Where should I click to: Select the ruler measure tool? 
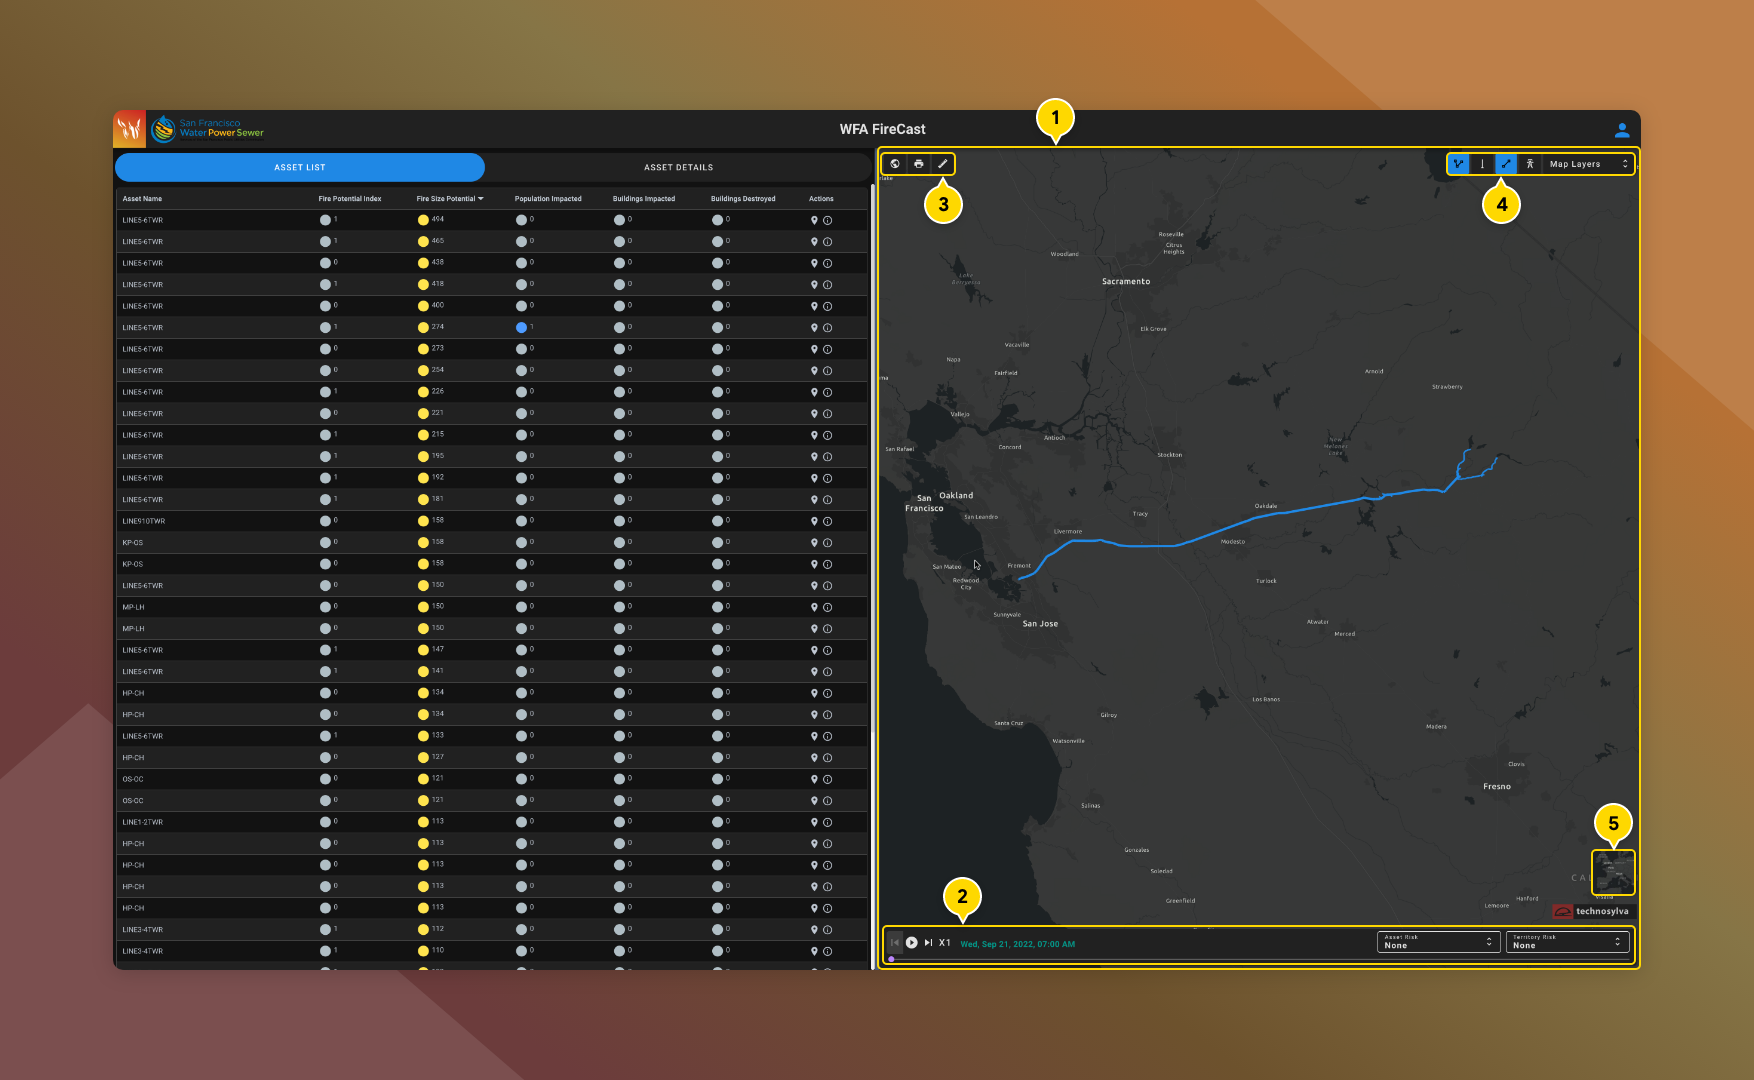(x=942, y=164)
